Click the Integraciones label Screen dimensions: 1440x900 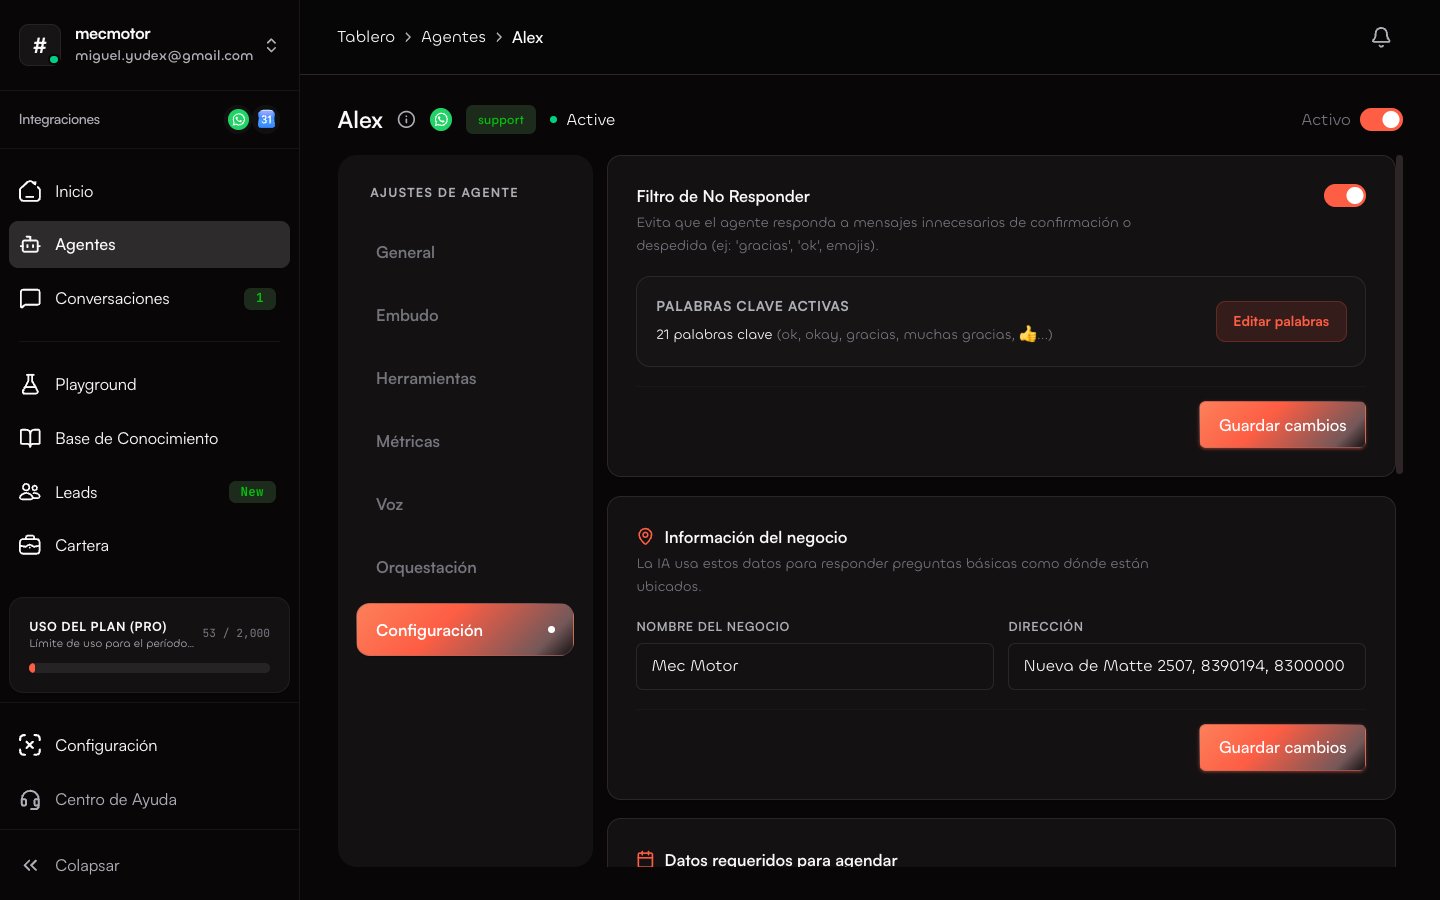coord(59,119)
